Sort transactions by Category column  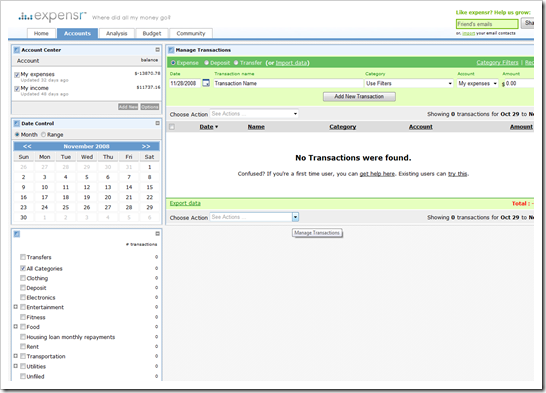tap(343, 127)
